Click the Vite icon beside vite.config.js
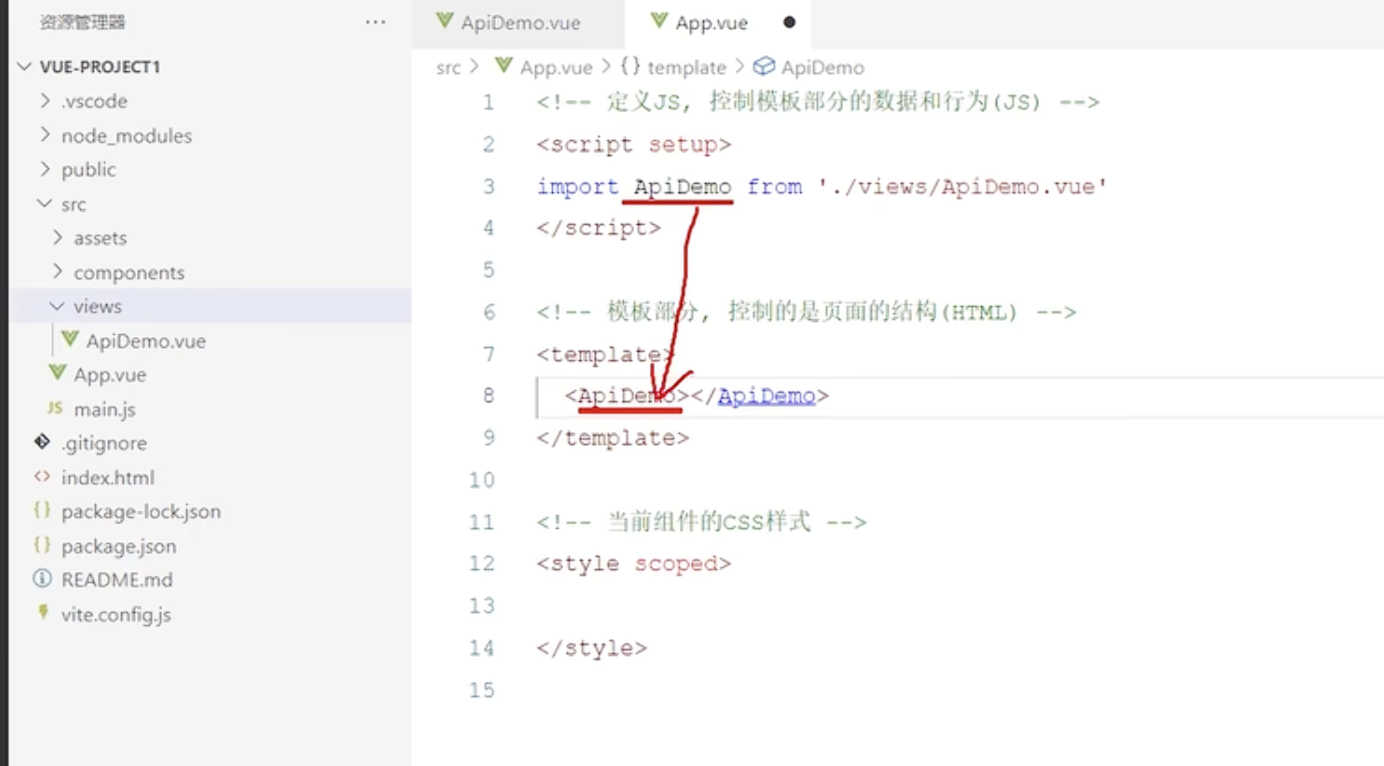 [x=42, y=613]
